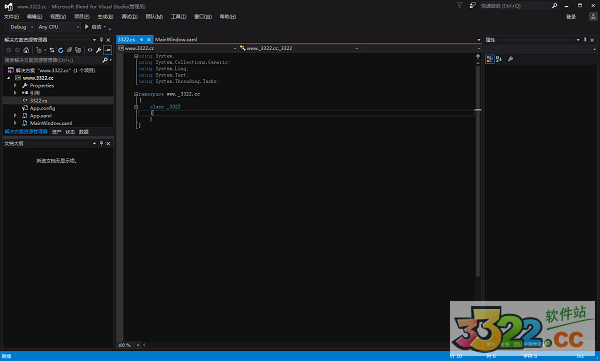Open the wrench Properties icon in Solution Explorer toolbar
The width and height of the screenshot is (600, 361).
tap(98, 50)
